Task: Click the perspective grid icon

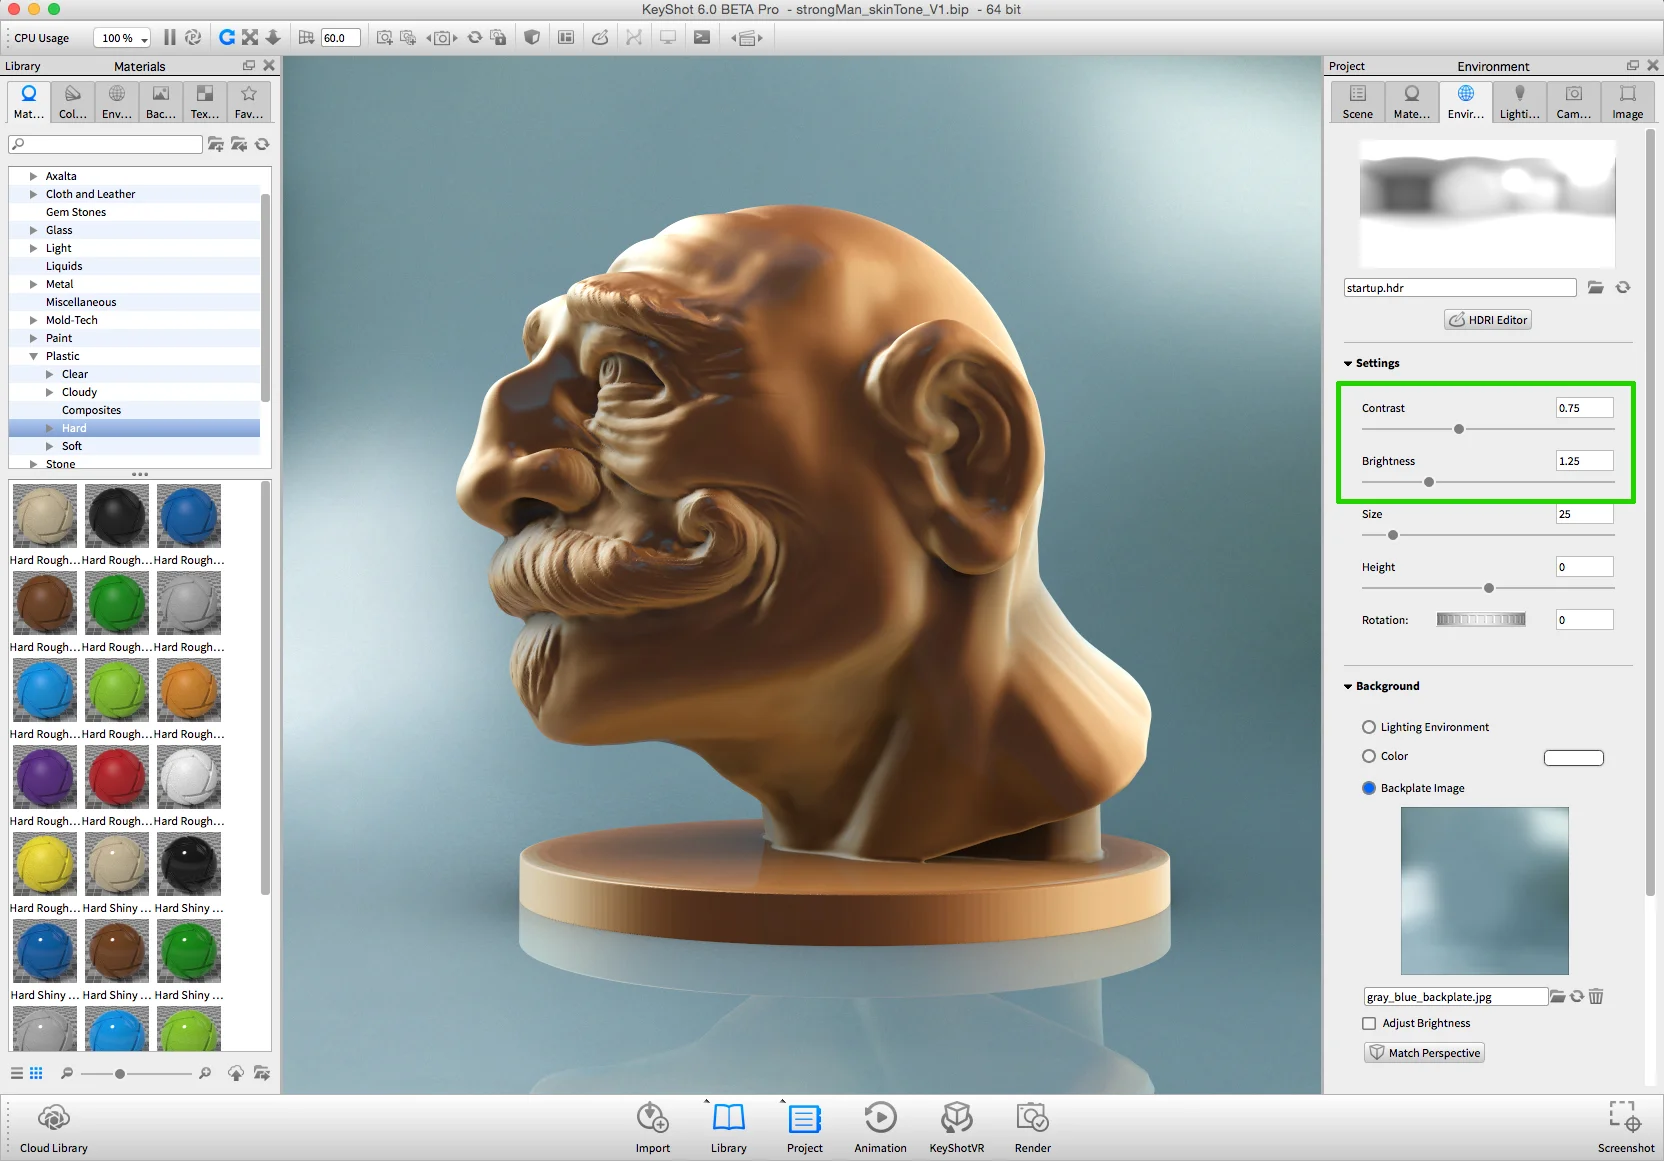Action: pyautogui.click(x=306, y=37)
